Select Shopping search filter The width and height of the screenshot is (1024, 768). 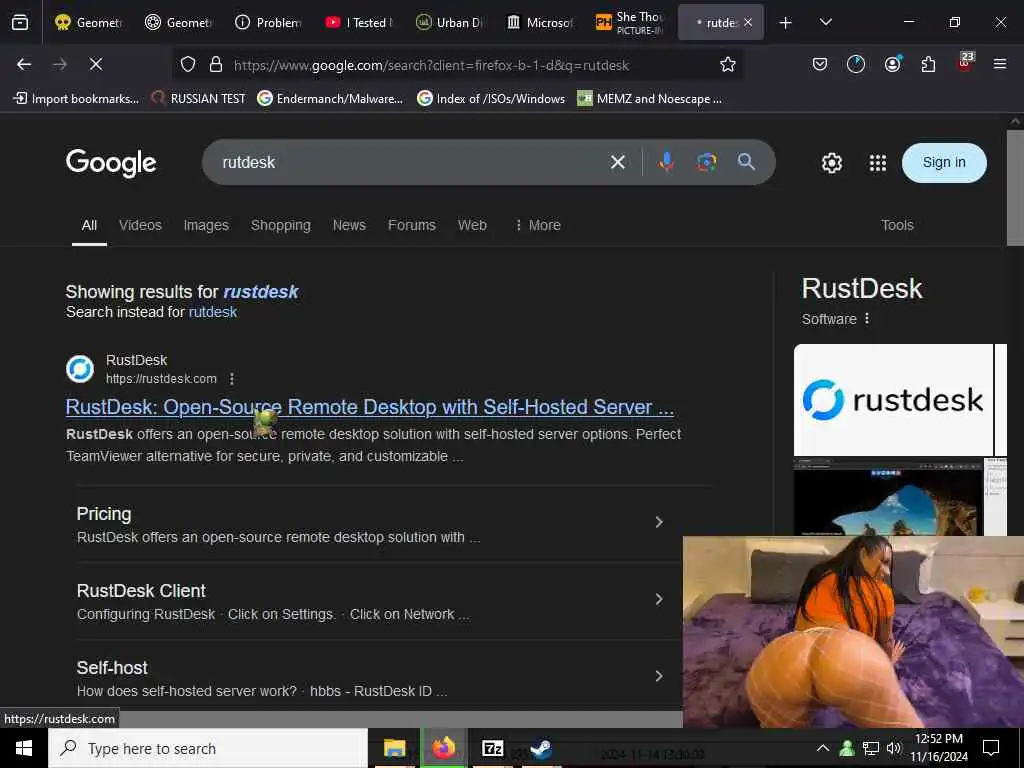281,225
